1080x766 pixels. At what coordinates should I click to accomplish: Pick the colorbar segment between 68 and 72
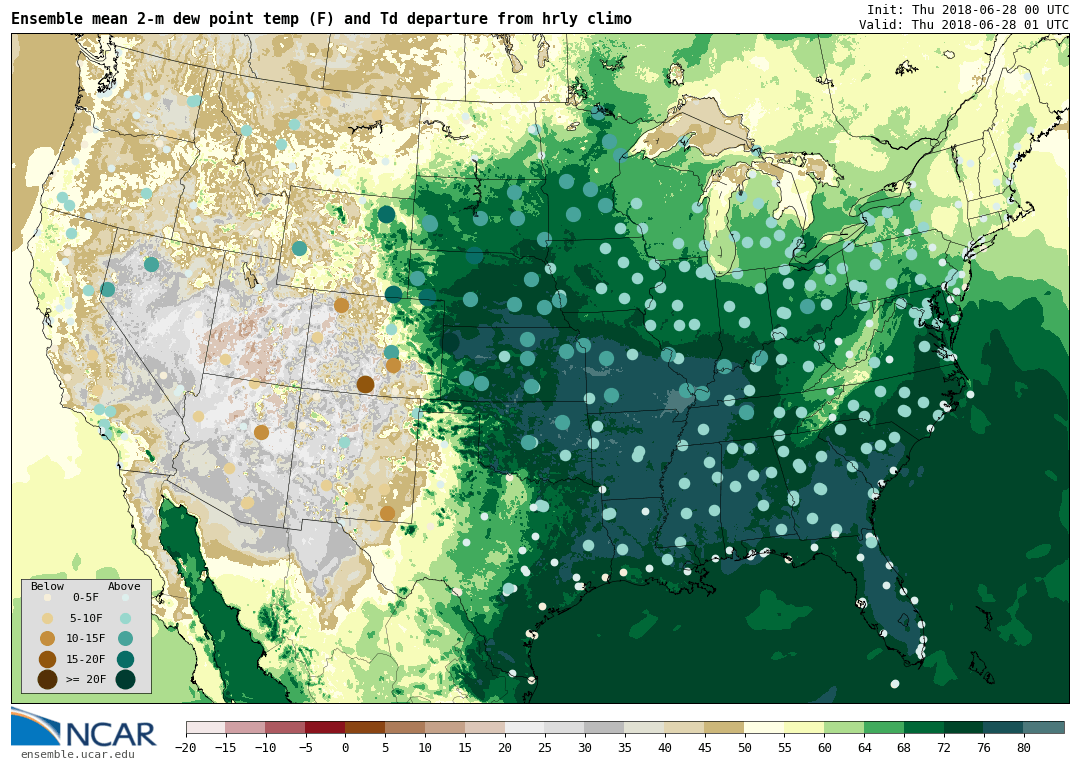925,727
